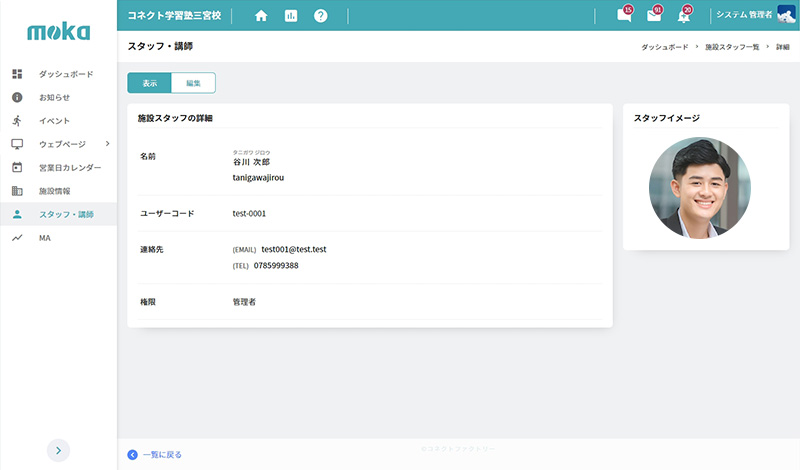The width and height of the screenshot is (800, 470).
Task: Open ダッシュボード in the sidebar
Action: 66,74
